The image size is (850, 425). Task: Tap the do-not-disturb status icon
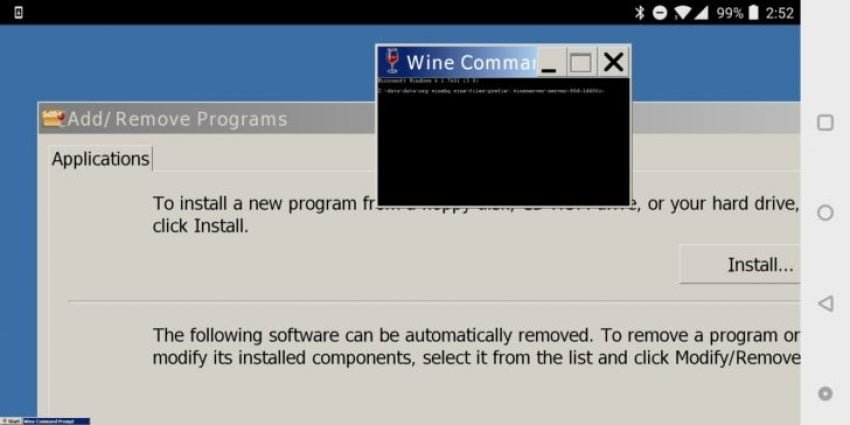pyautogui.click(x=660, y=12)
